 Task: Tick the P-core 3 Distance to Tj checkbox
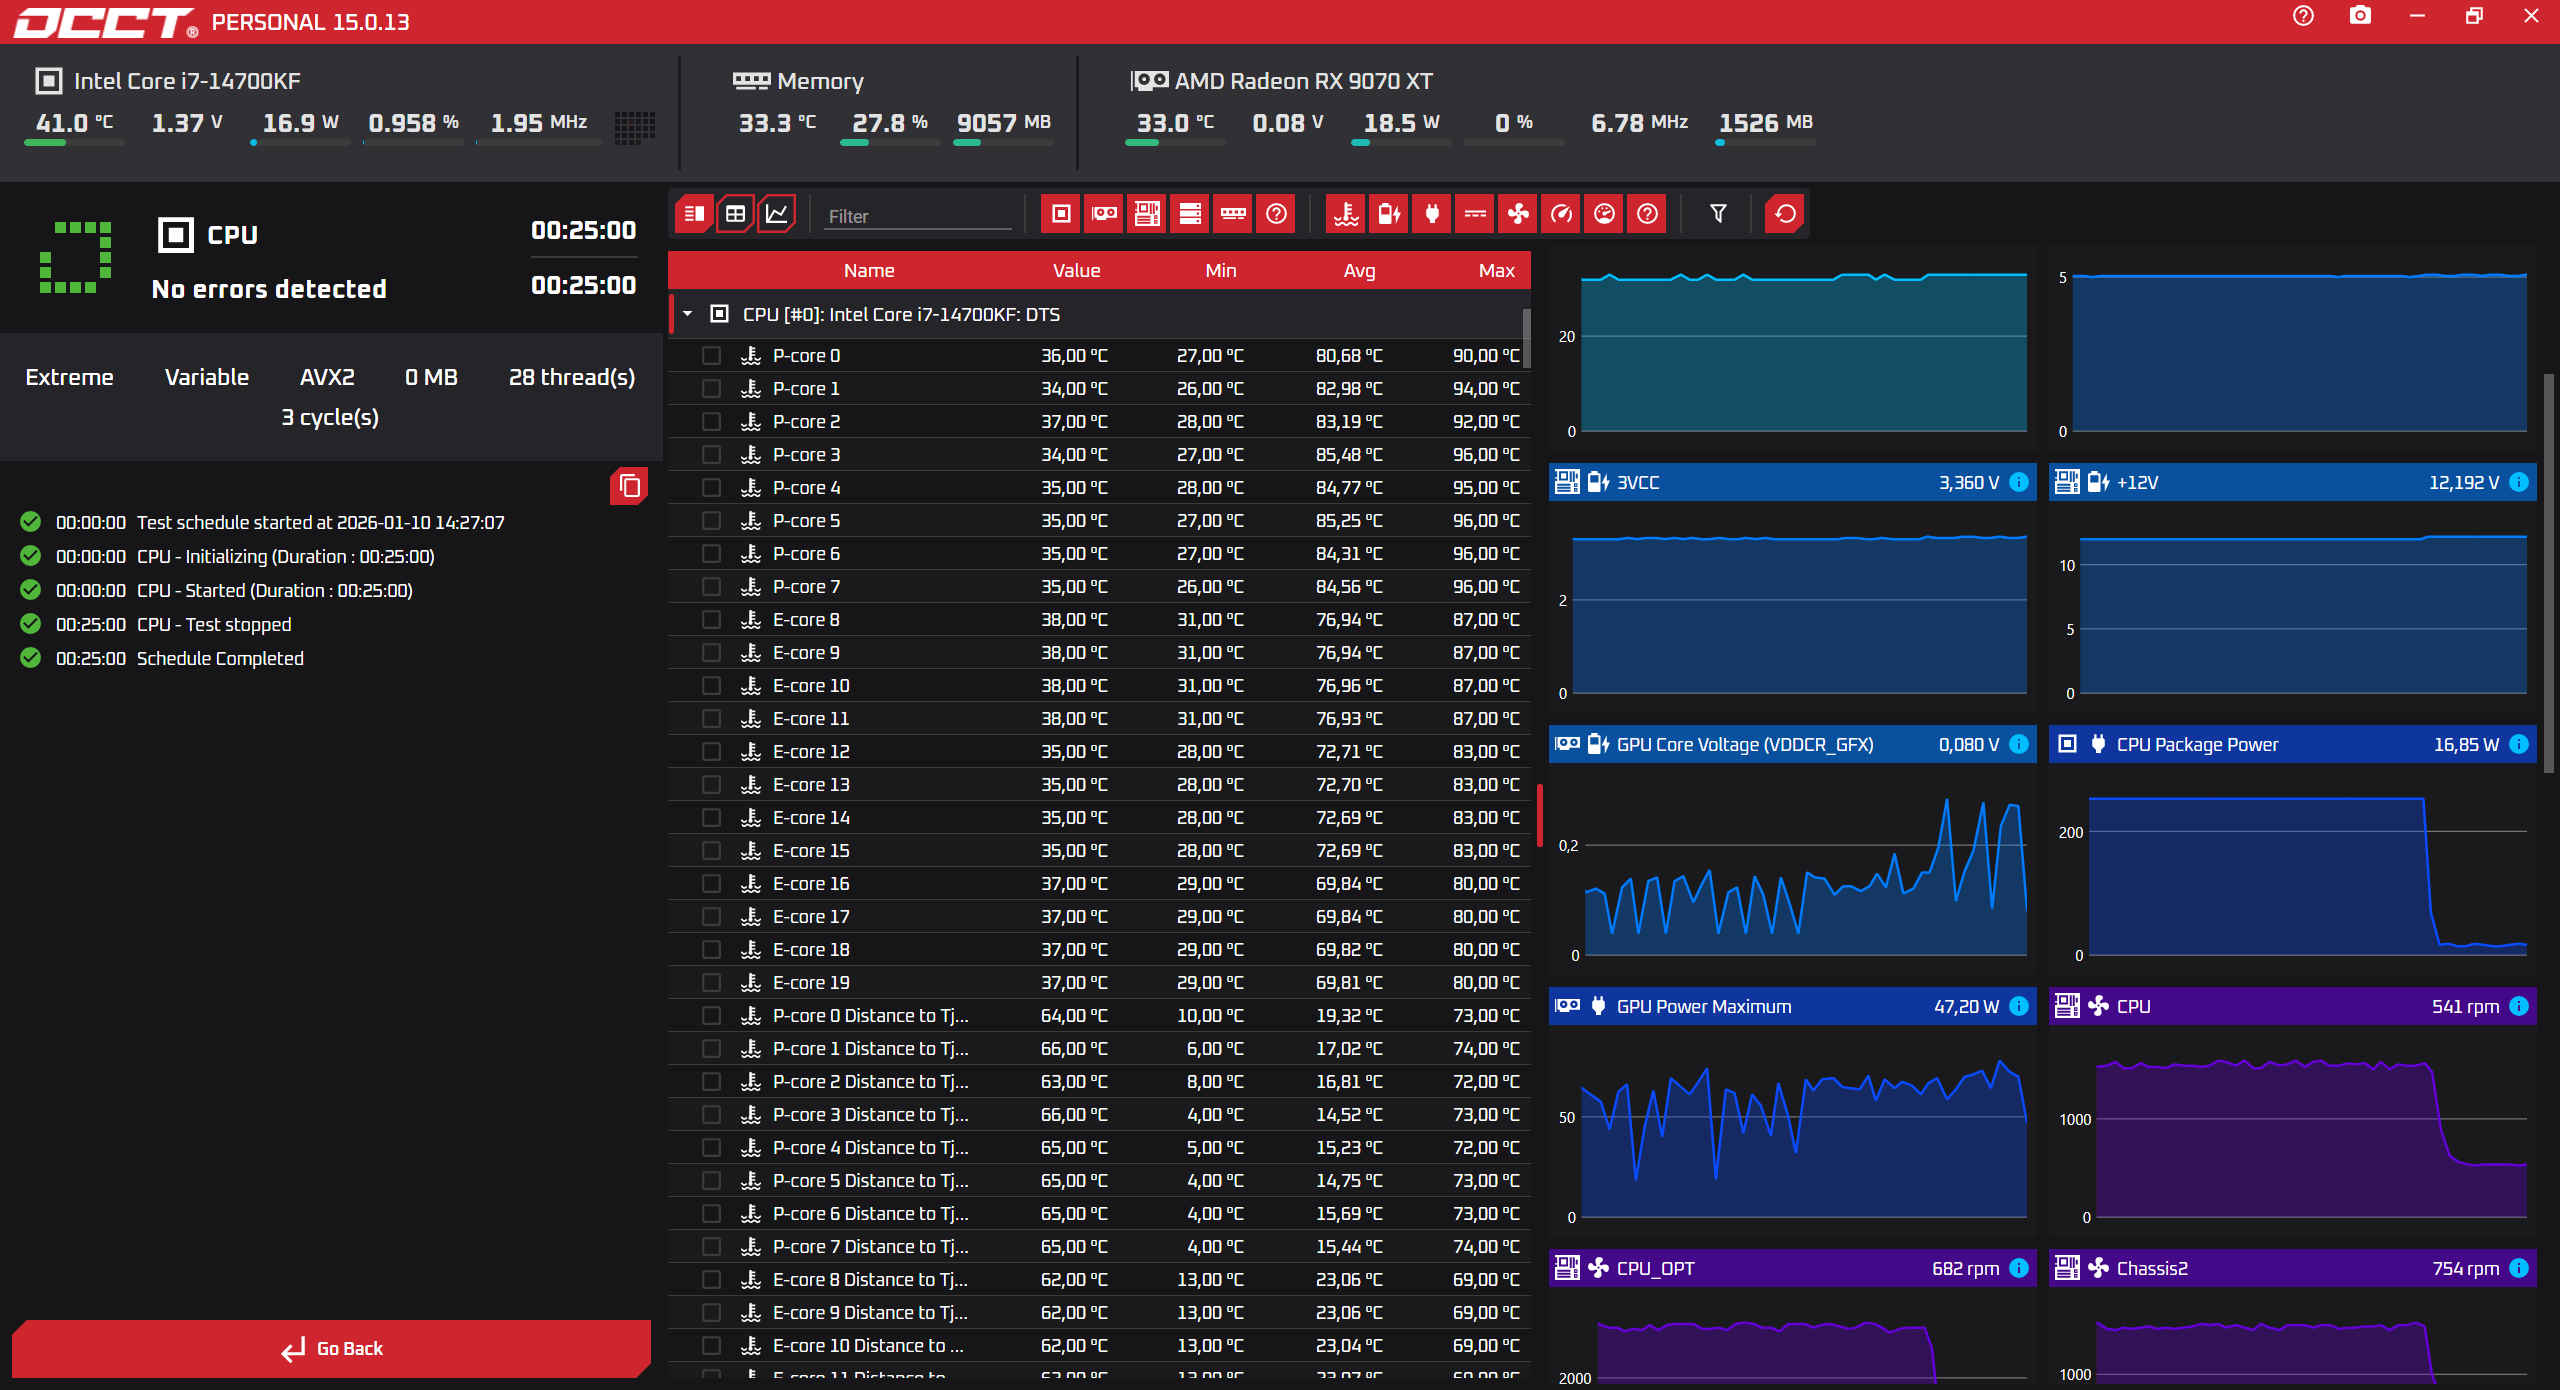[x=711, y=1115]
